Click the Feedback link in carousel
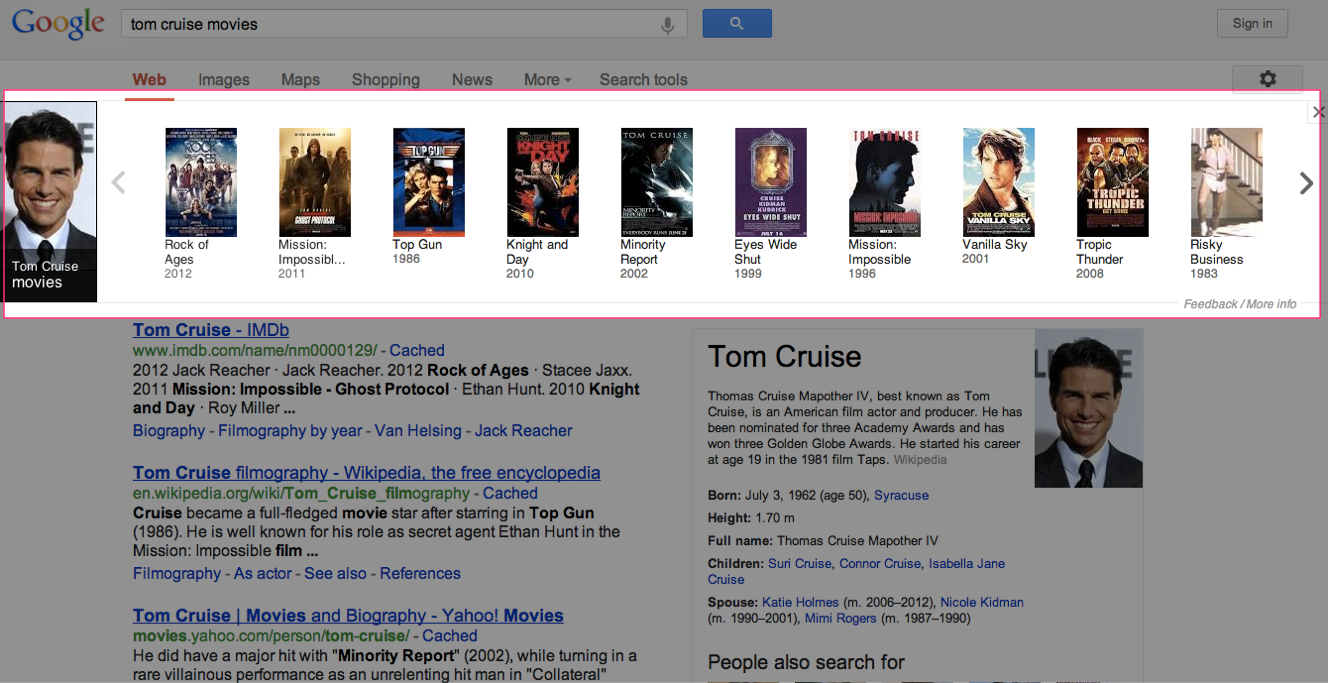 [x=1210, y=304]
